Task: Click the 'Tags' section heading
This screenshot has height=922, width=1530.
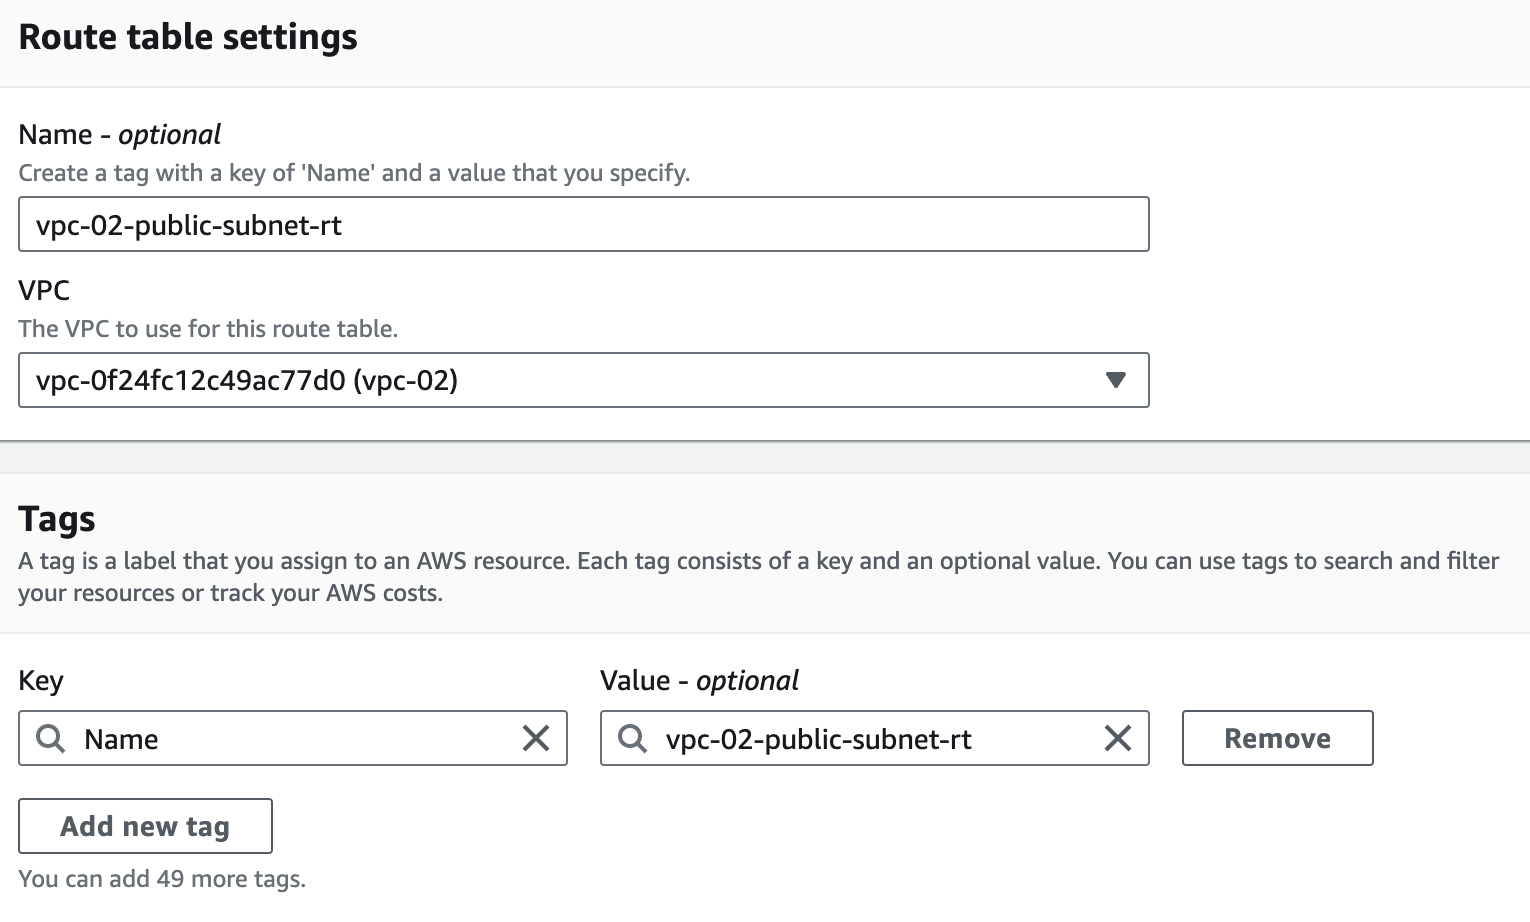Action: pyautogui.click(x=57, y=519)
